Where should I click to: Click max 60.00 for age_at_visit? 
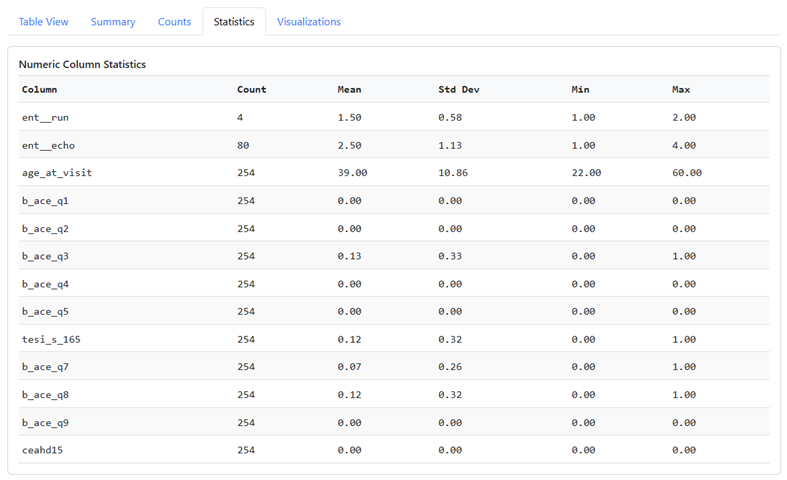[687, 173]
